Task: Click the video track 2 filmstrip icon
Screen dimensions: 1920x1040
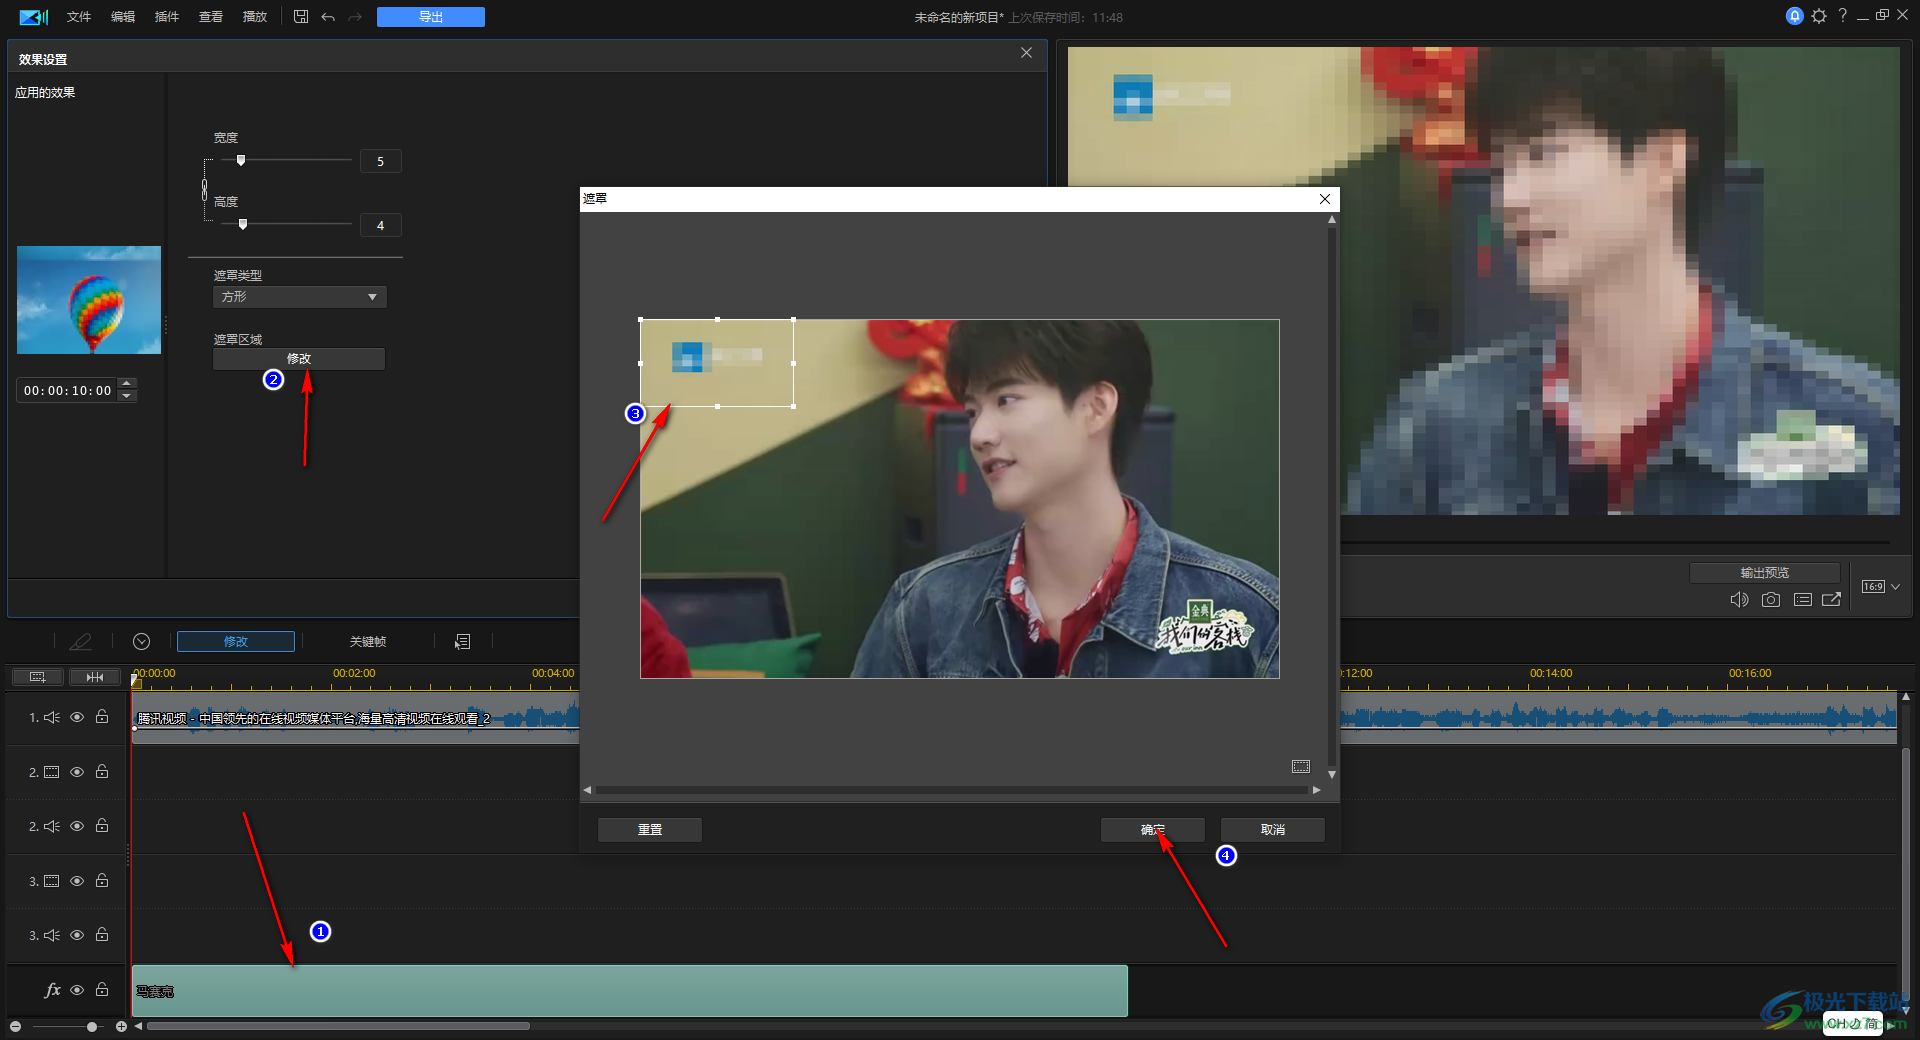Action: pos(52,772)
